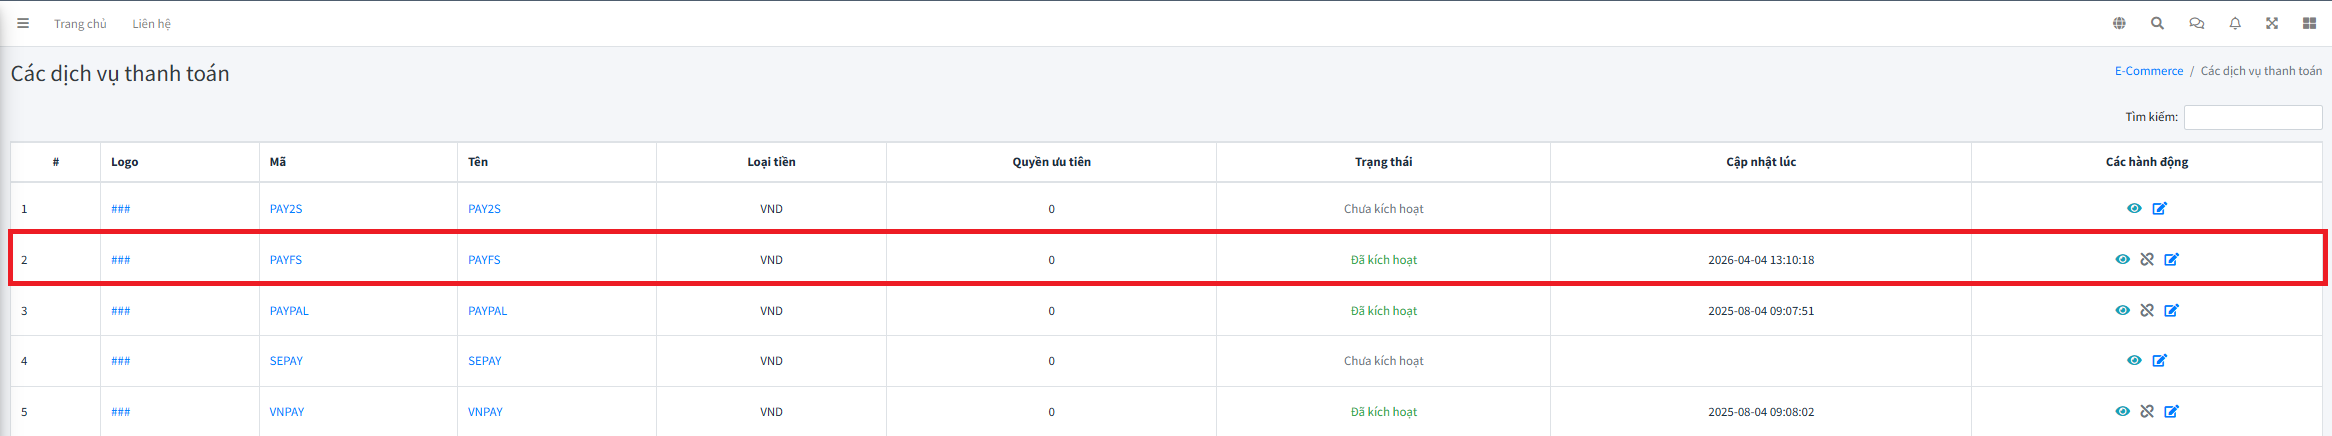Open the PAYPAL code link
Viewport: 2332px width, 436px height.
coord(289,311)
